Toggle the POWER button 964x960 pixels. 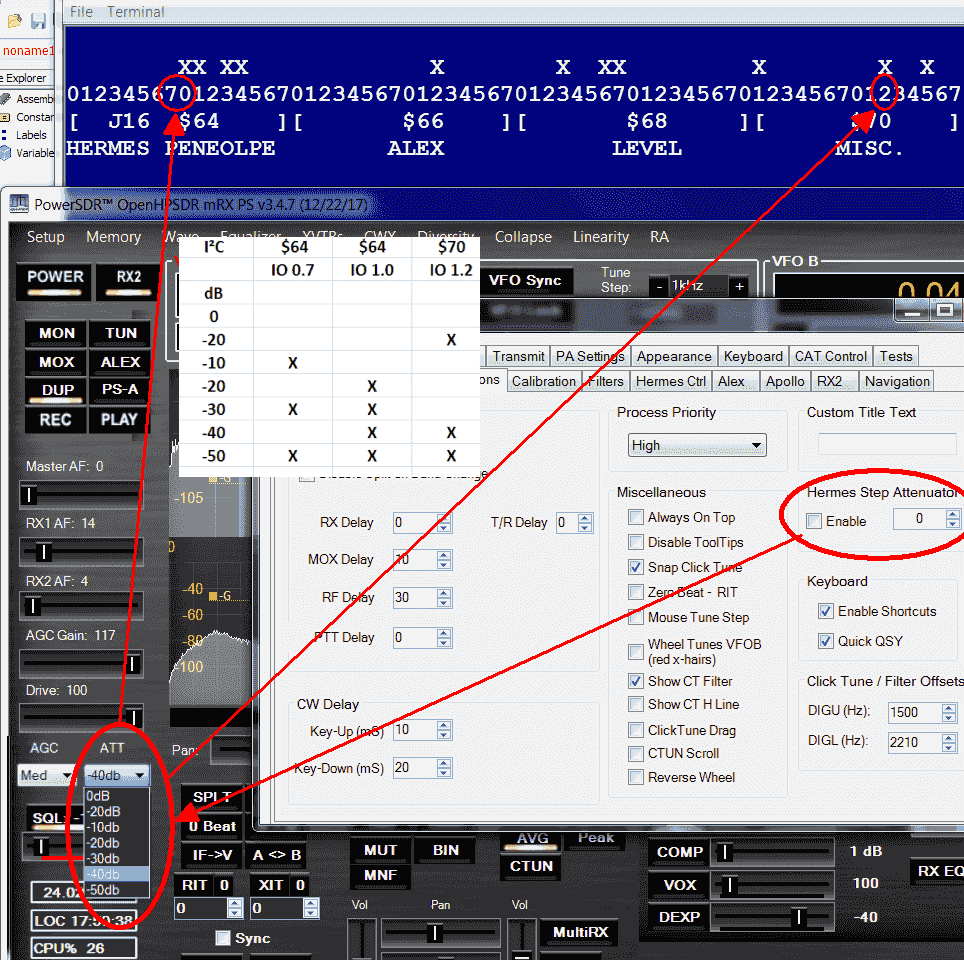click(55, 281)
